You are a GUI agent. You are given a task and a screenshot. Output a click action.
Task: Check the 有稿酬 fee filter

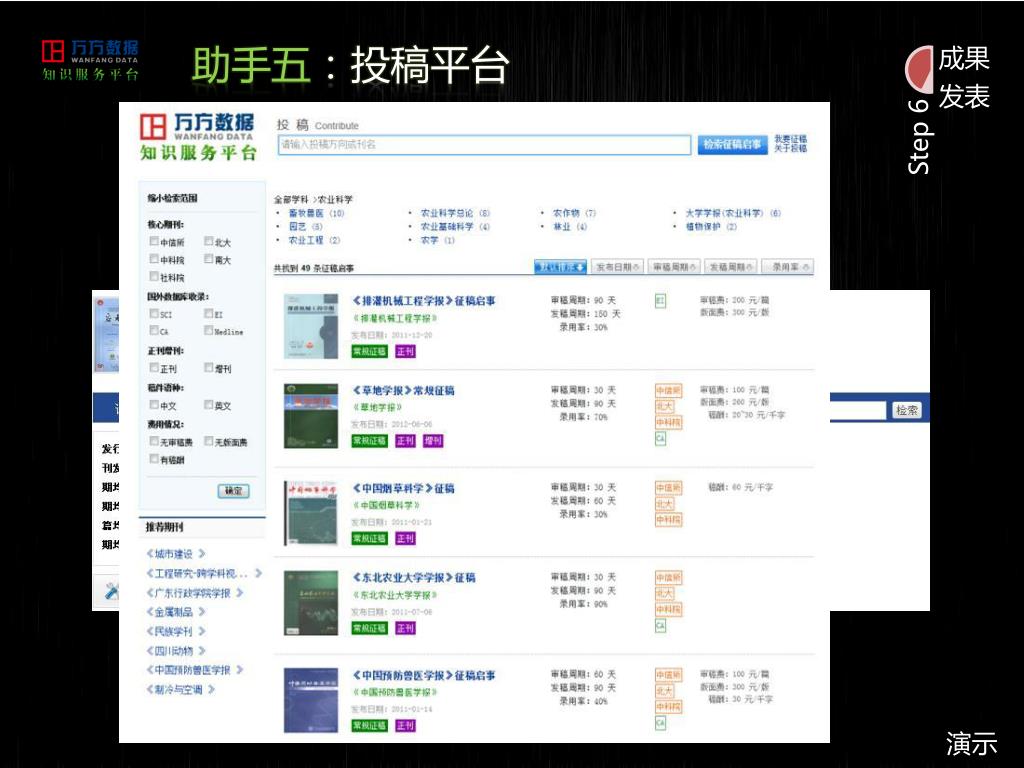click(154, 459)
